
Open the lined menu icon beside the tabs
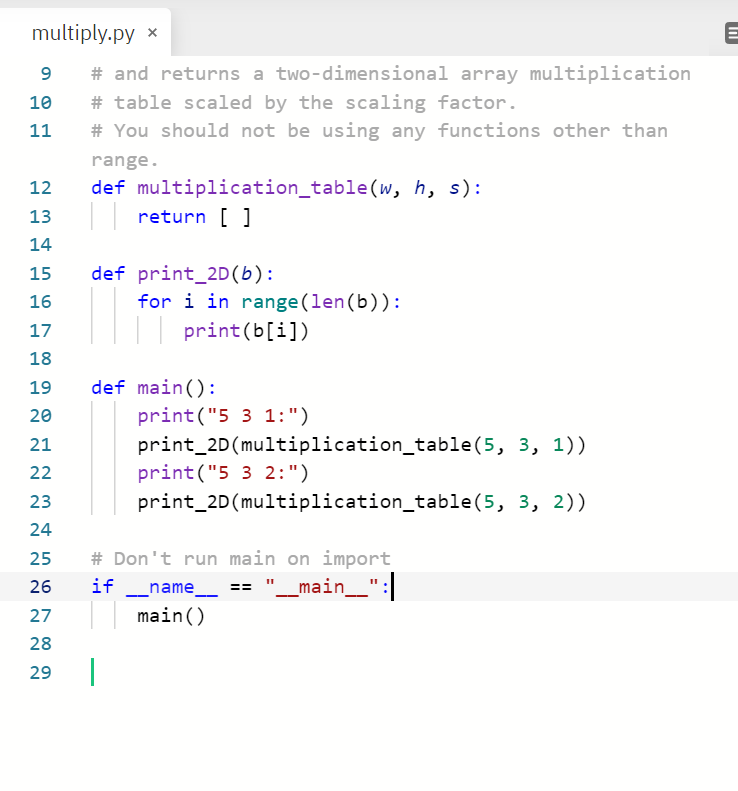tap(731, 33)
